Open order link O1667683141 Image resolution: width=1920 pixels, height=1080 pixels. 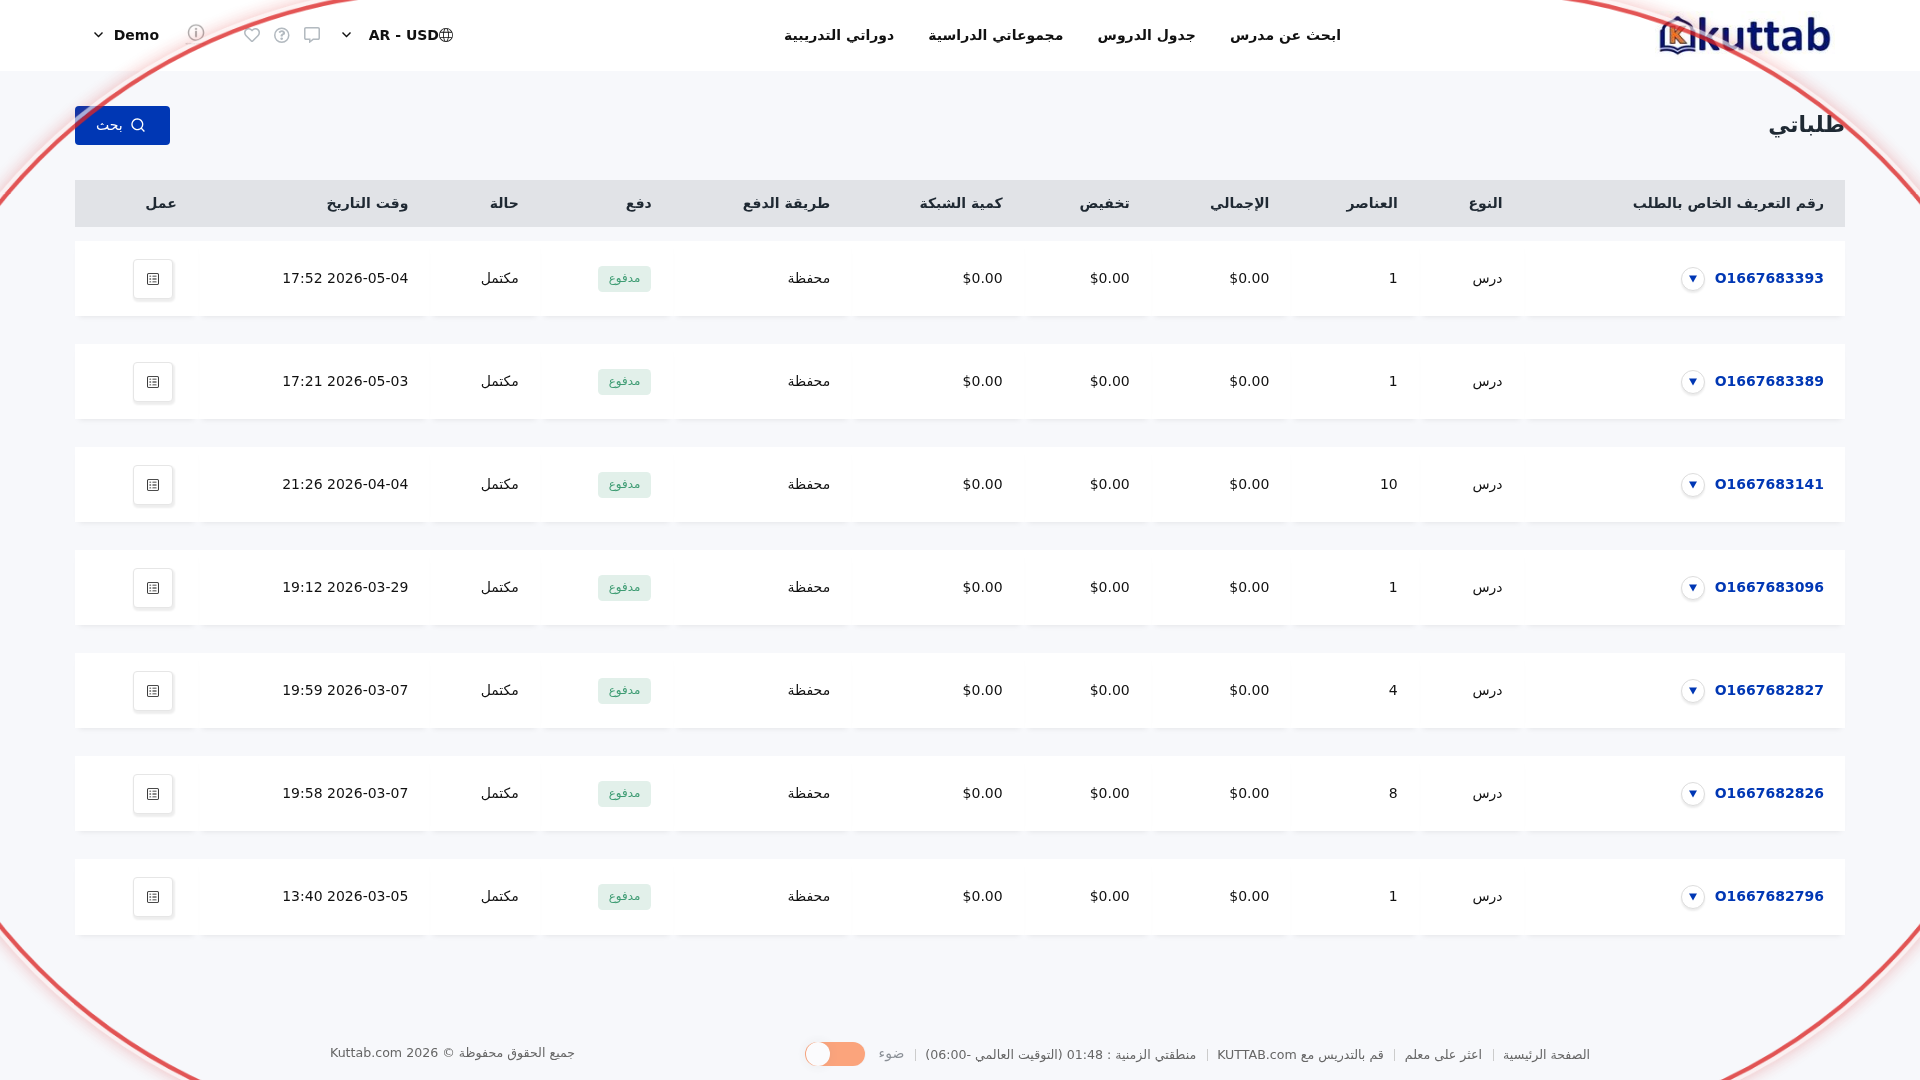tap(1769, 484)
